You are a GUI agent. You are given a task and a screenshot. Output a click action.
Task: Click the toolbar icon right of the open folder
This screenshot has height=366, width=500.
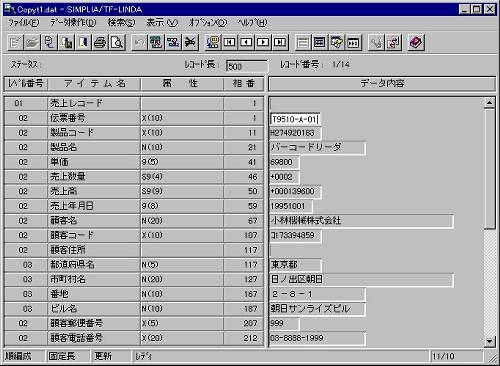coord(49,42)
